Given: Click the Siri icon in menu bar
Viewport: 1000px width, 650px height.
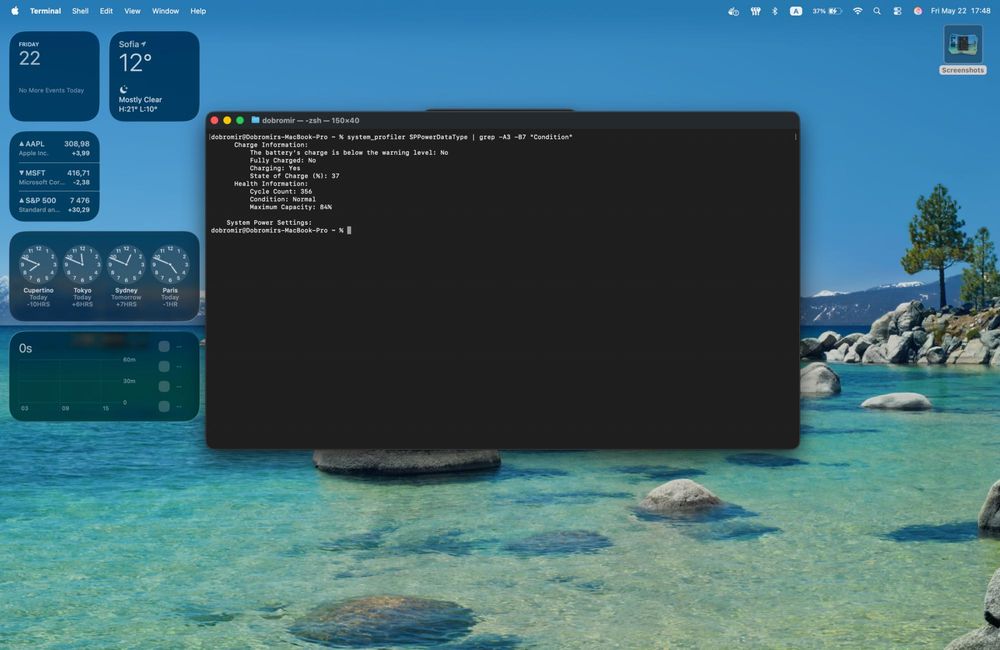Looking at the screenshot, I should coord(918,11).
